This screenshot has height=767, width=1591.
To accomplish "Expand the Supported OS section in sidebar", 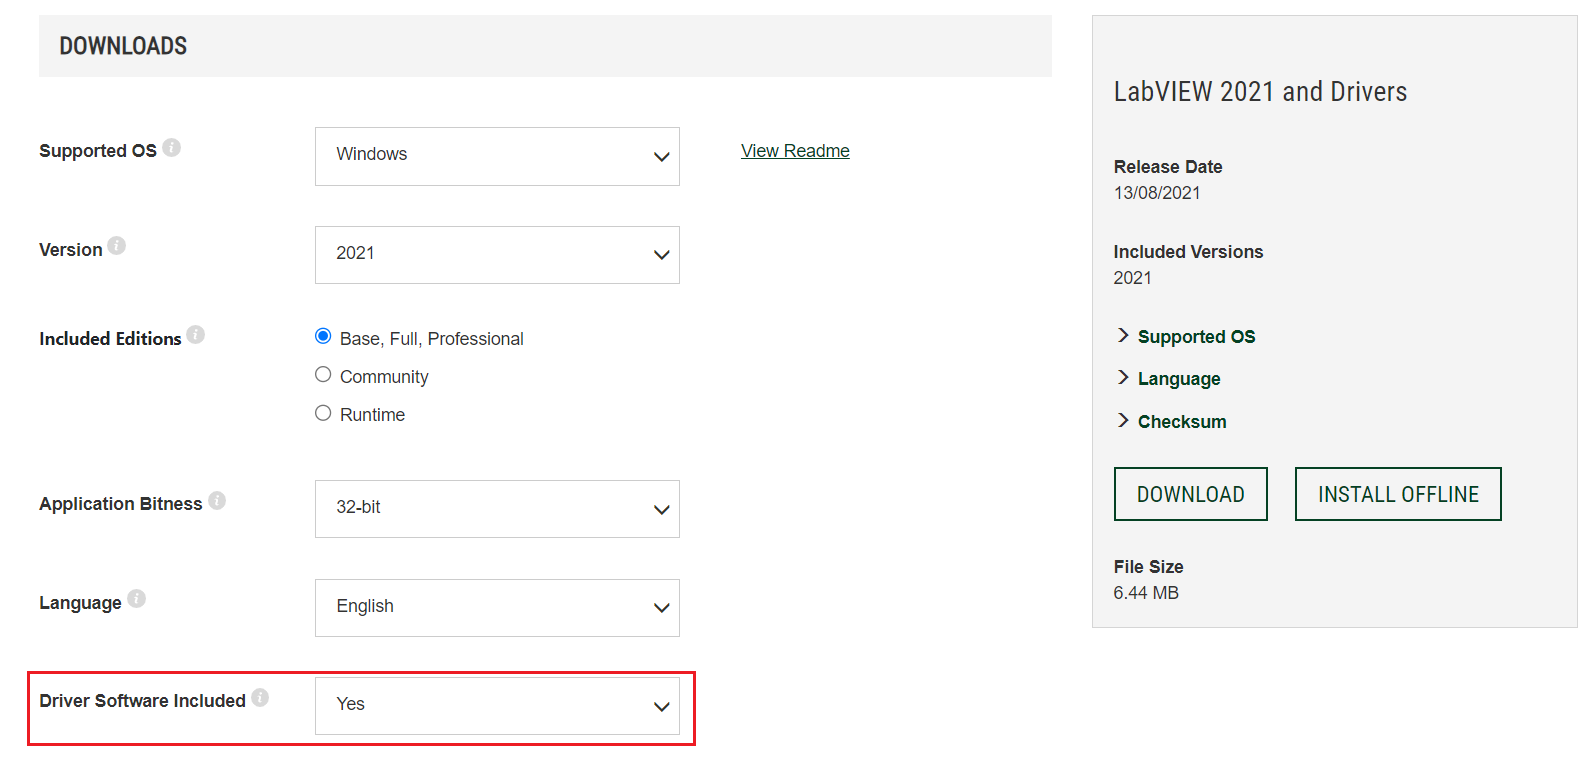I will pyautogui.click(x=1186, y=337).
